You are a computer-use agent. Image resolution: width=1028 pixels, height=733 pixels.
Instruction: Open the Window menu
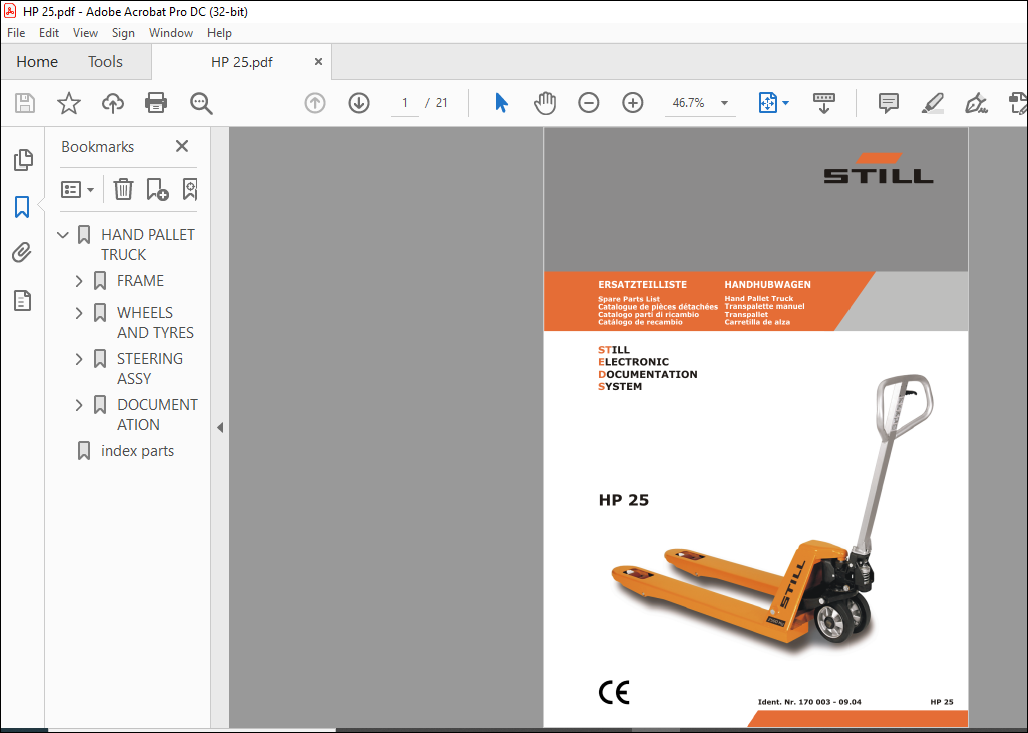click(x=170, y=33)
